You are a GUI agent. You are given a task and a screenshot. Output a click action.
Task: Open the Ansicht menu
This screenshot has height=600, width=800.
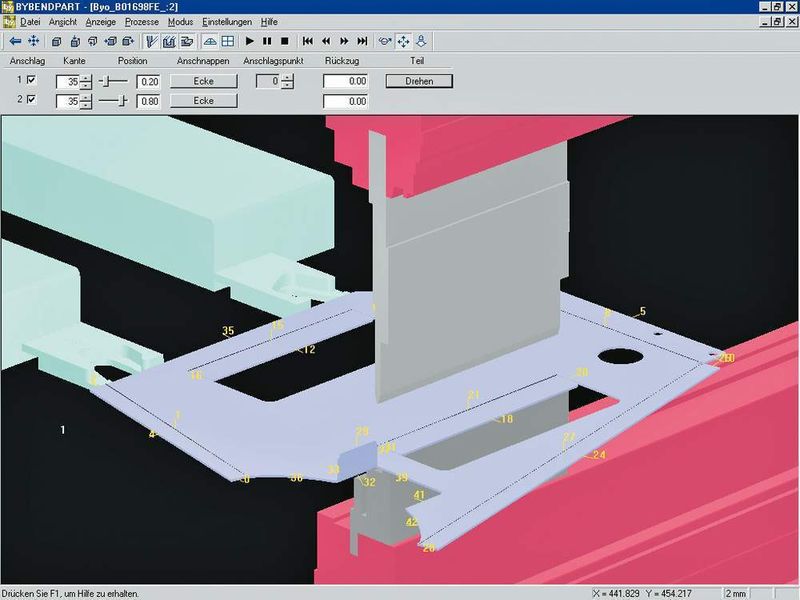tap(63, 22)
